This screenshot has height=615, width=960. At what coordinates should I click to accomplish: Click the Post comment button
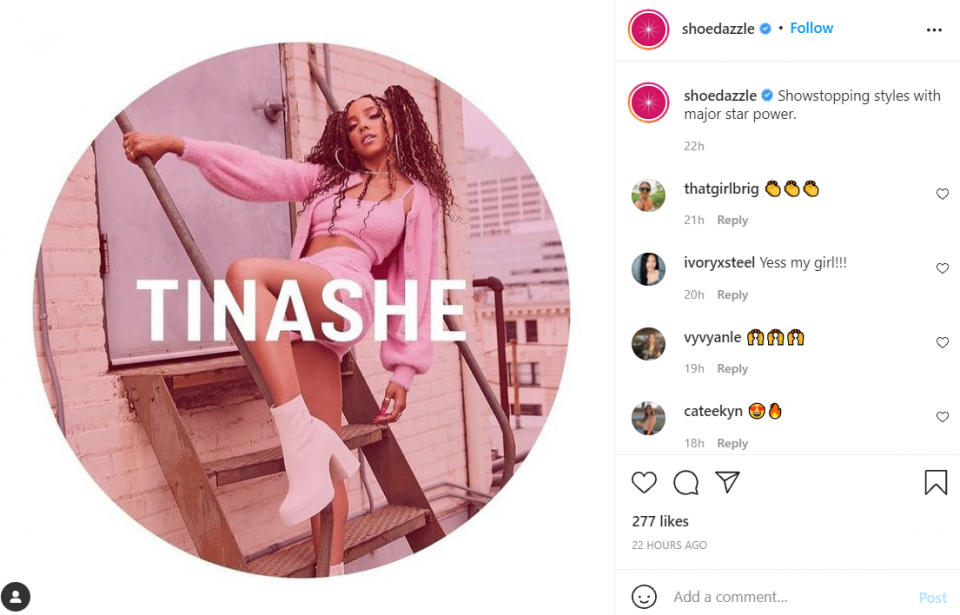pyautogui.click(x=932, y=597)
